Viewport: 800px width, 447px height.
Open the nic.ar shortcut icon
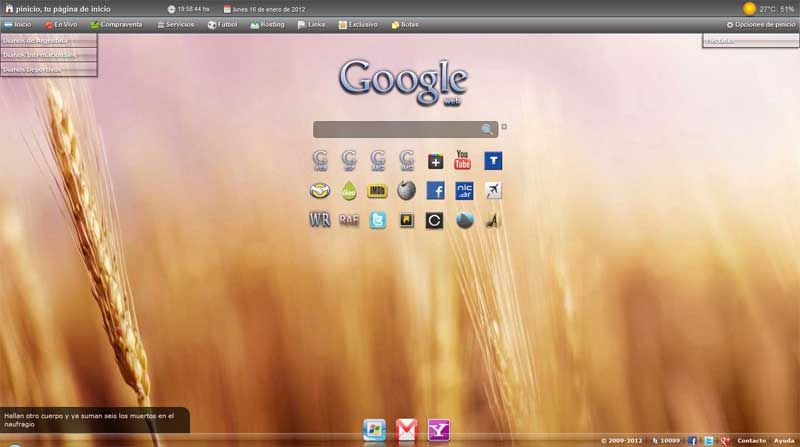tap(464, 191)
